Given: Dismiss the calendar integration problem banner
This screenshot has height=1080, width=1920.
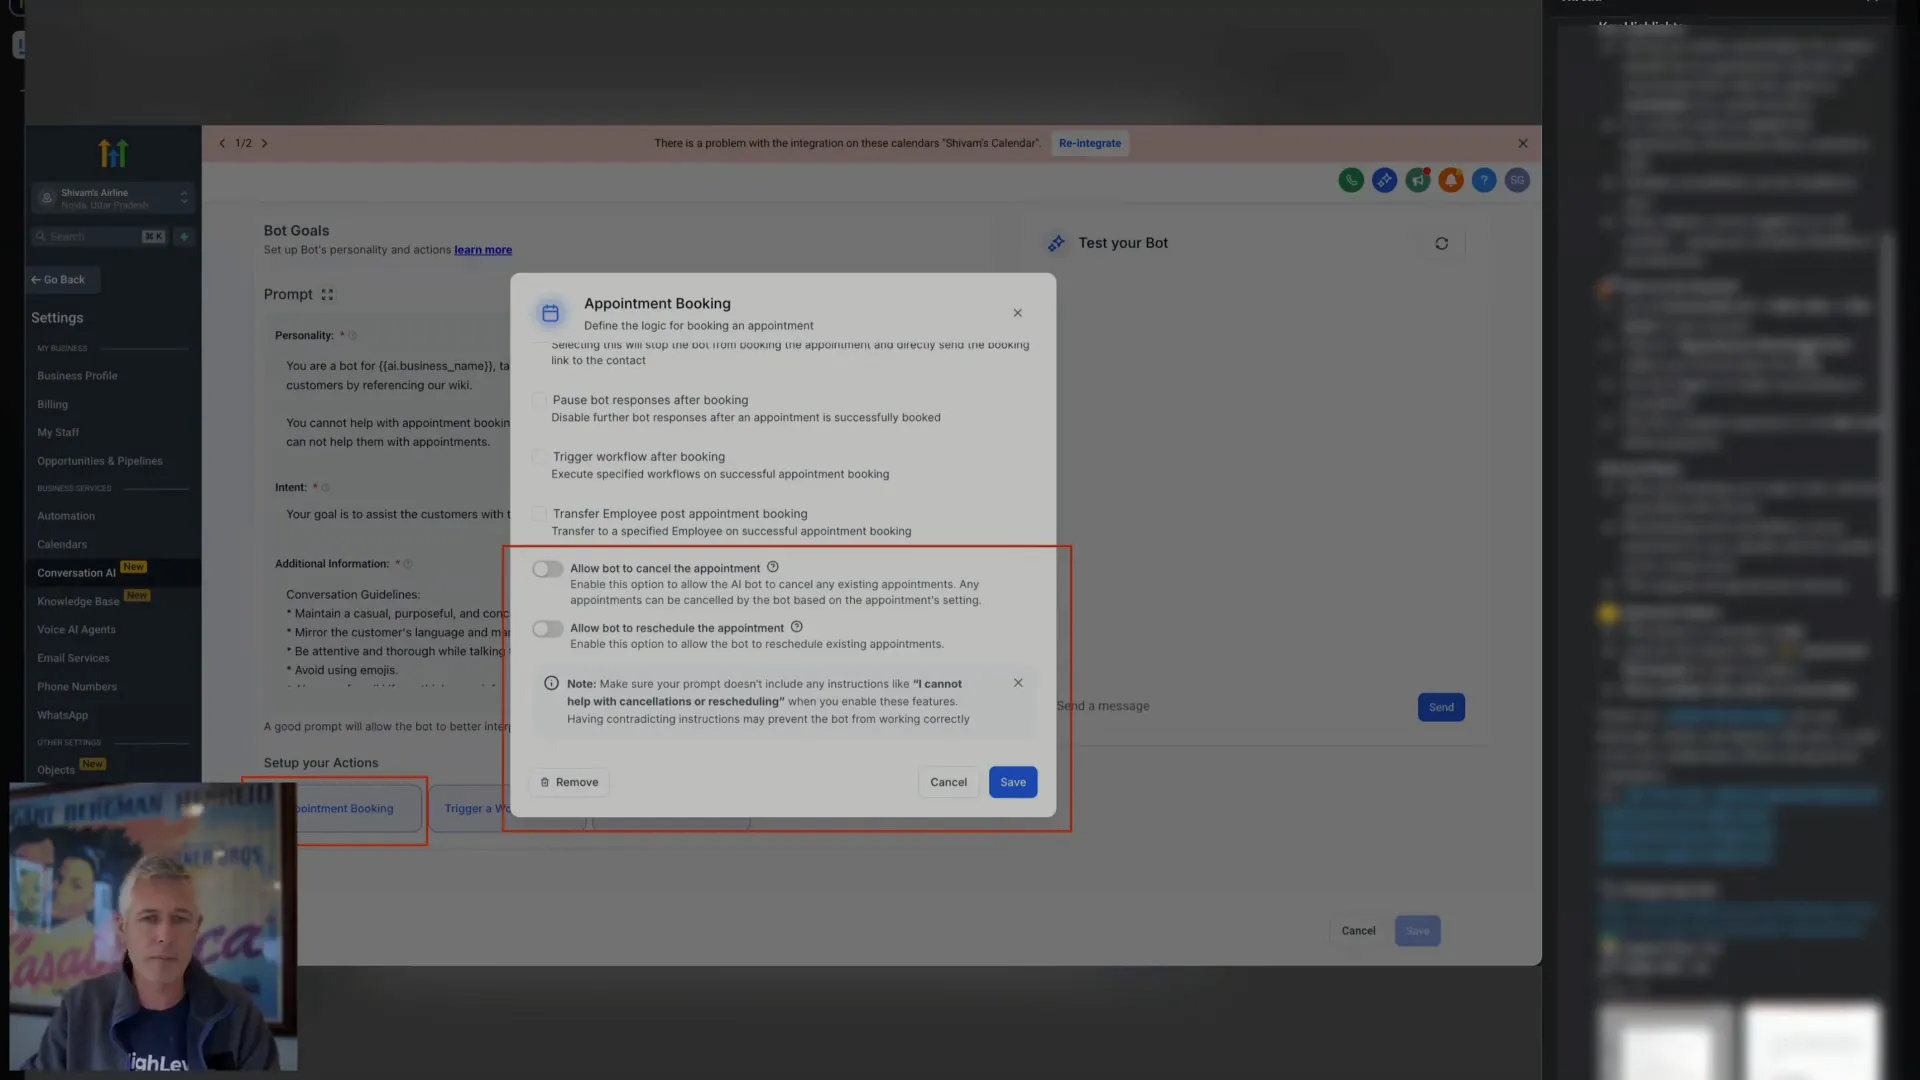Looking at the screenshot, I should (1522, 144).
